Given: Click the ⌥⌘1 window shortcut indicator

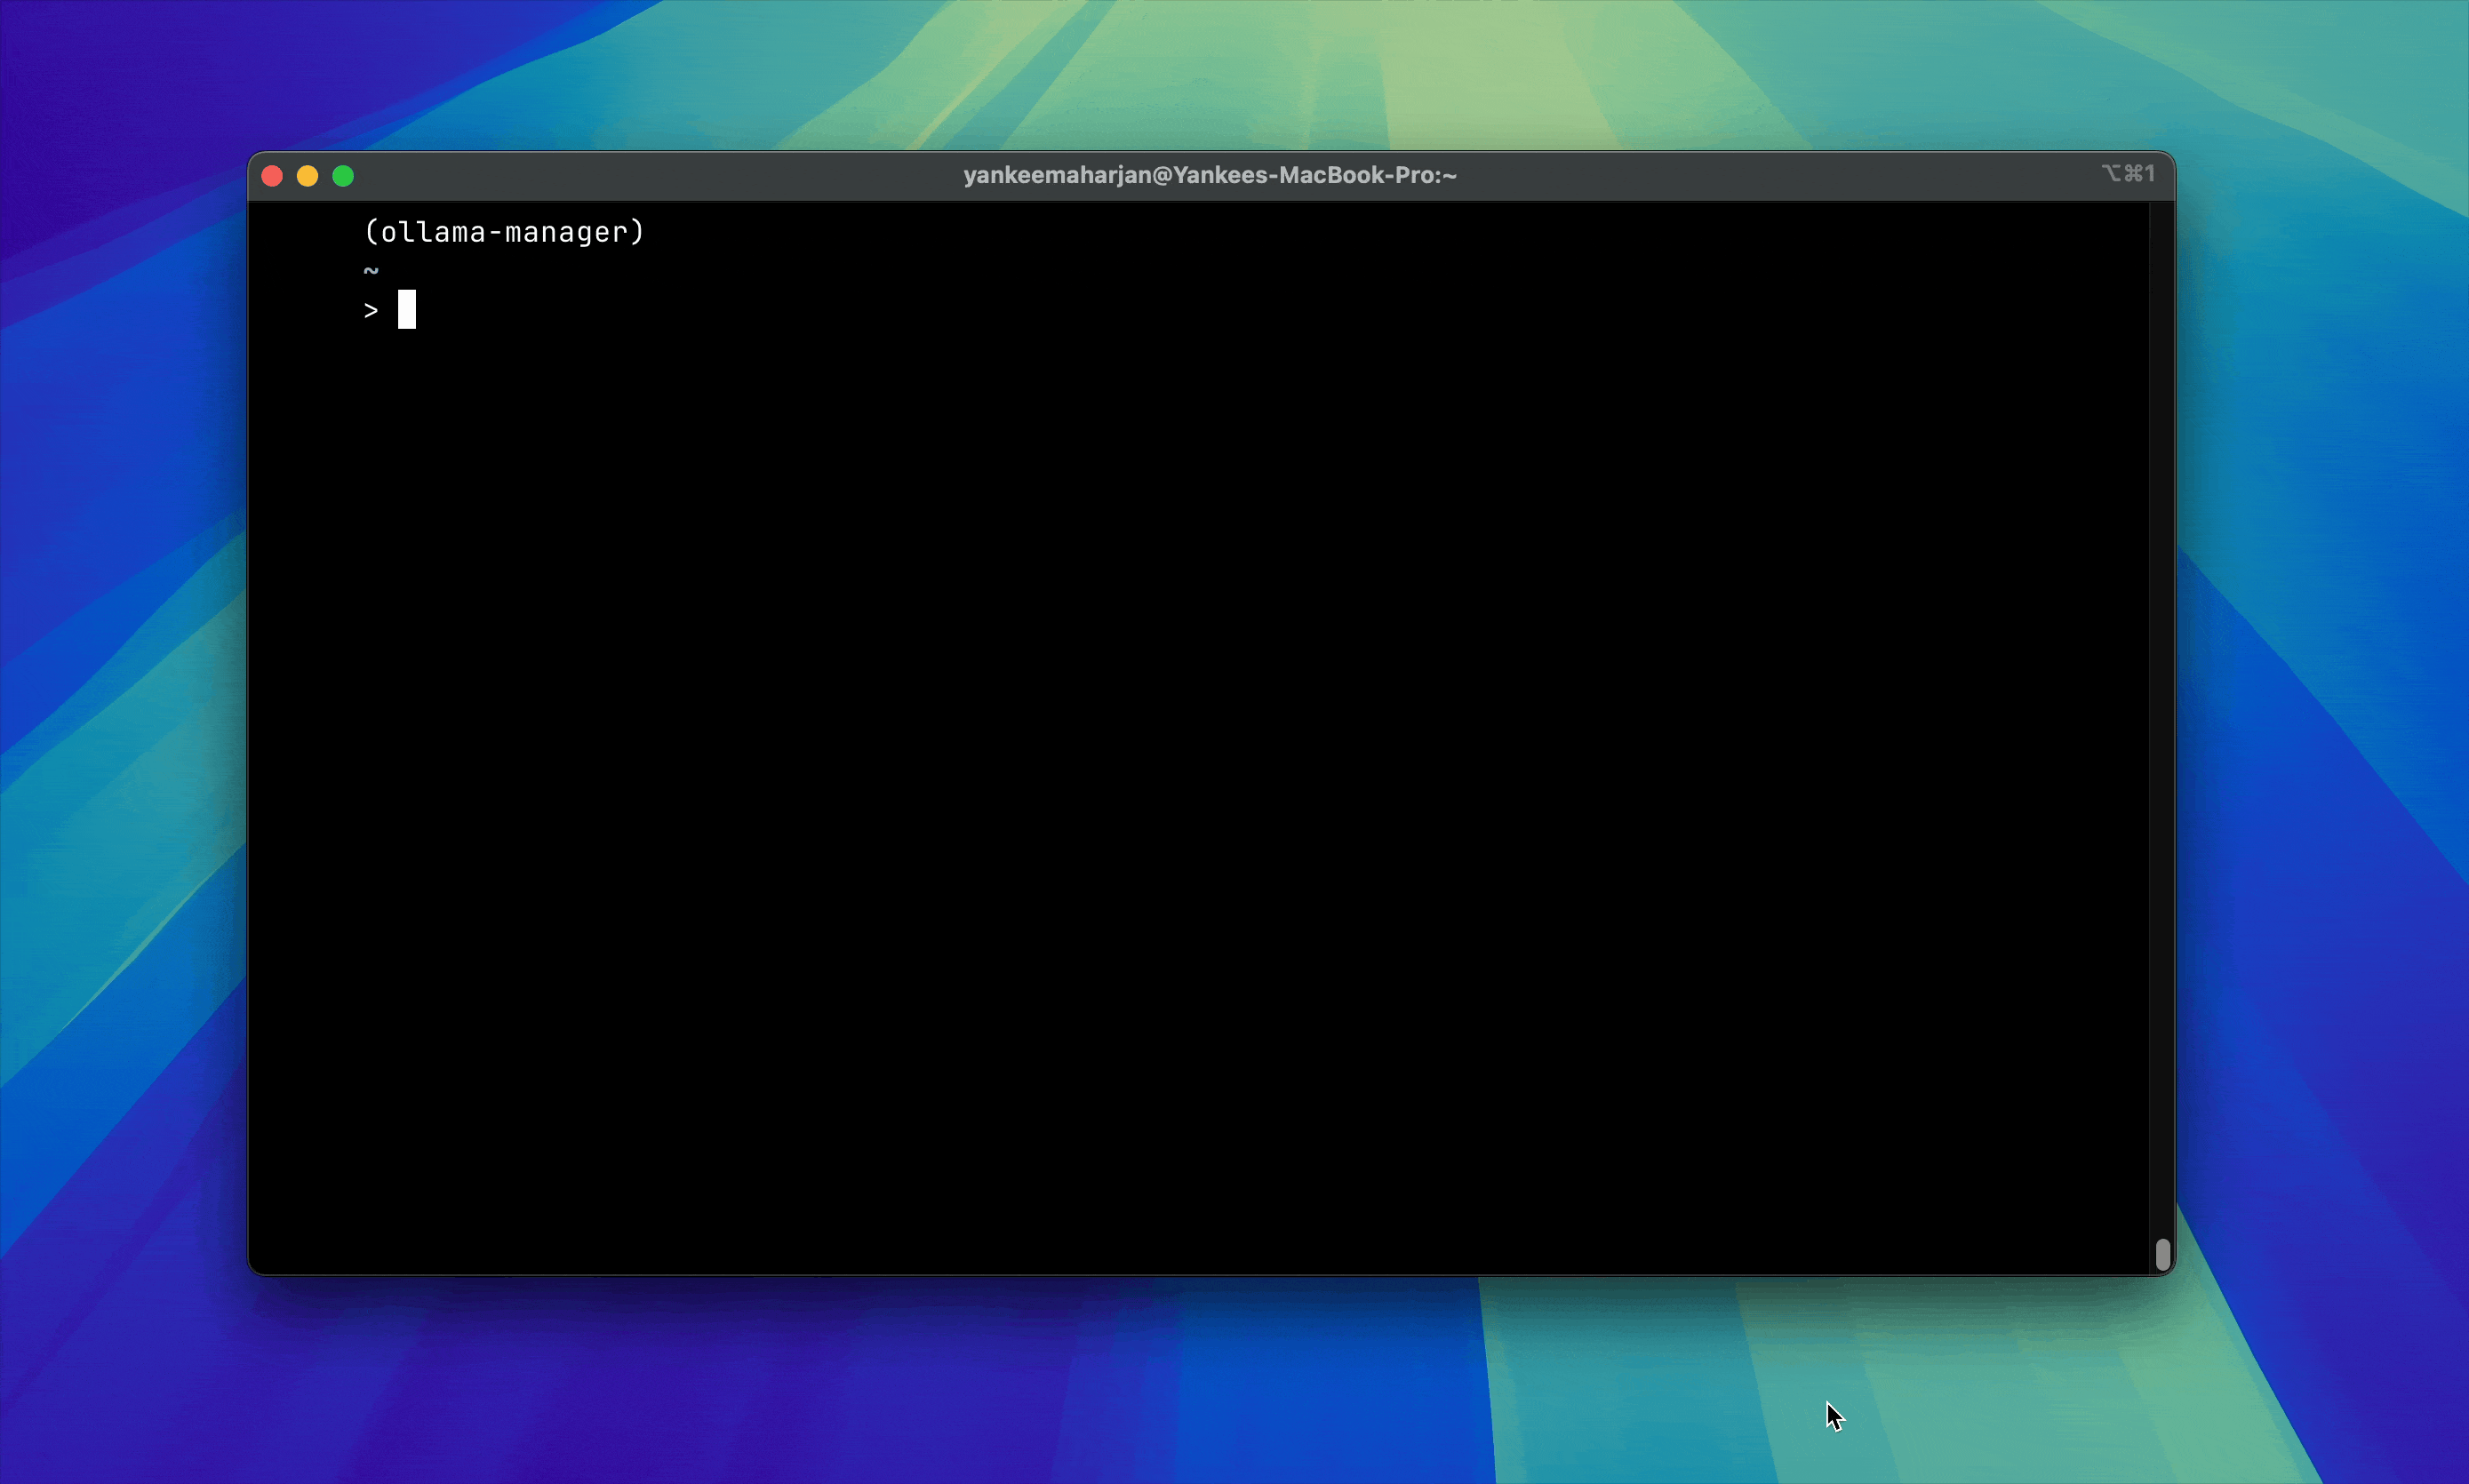Looking at the screenshot, I should click(2127, 174).
